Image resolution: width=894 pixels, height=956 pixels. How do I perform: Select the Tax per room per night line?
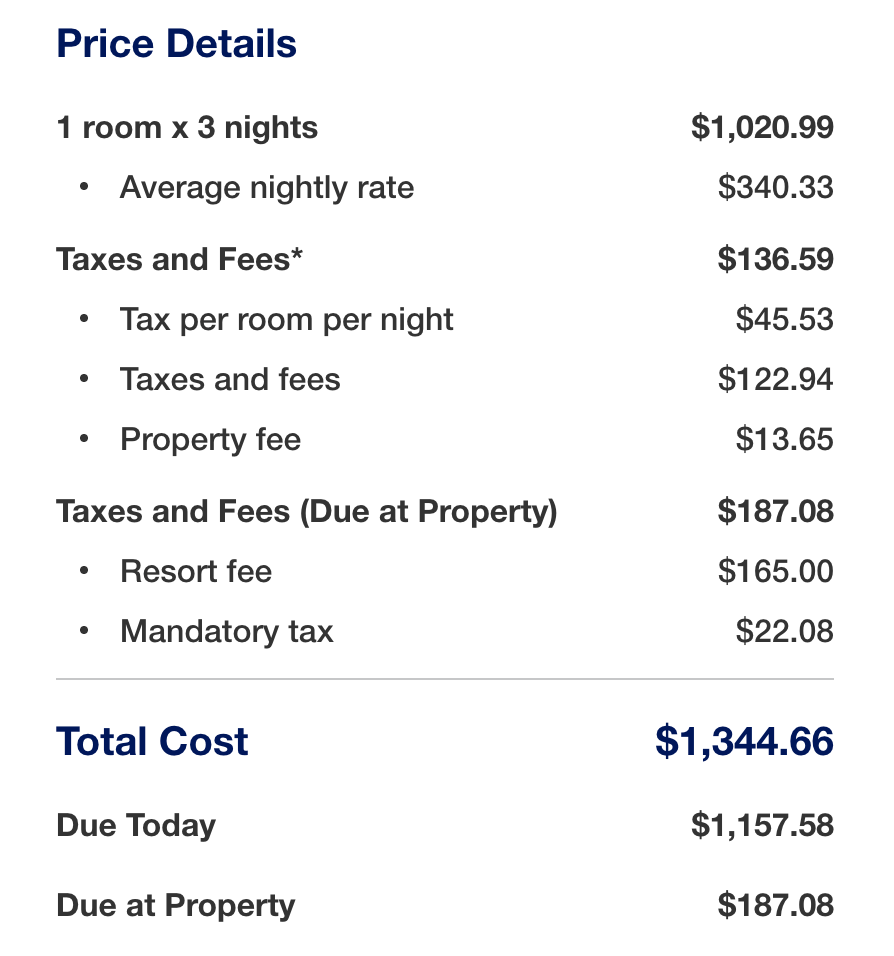286,320
